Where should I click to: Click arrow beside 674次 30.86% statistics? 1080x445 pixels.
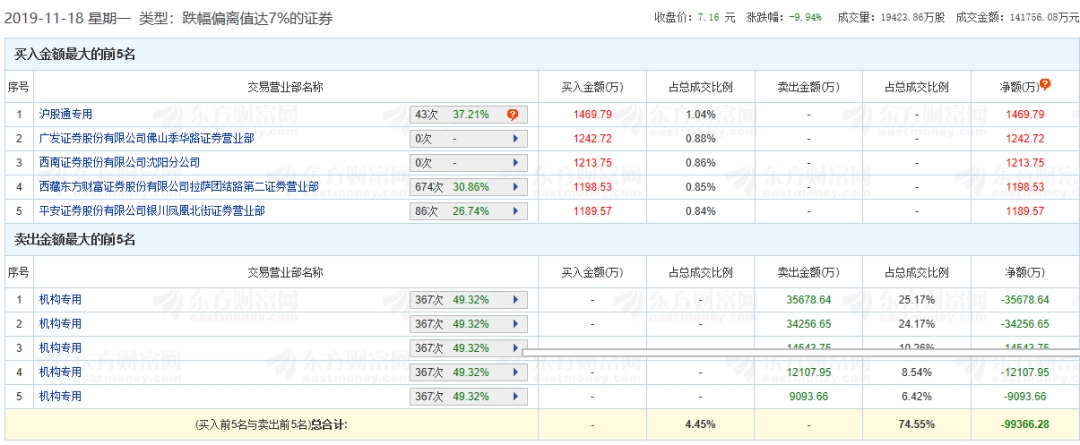[x=516, y=187]
